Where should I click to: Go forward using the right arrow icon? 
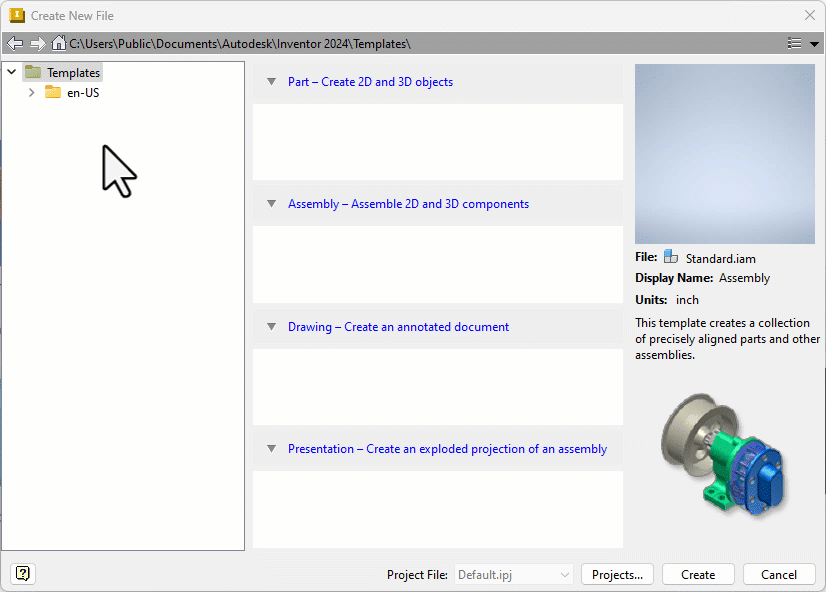pos(37,43)
